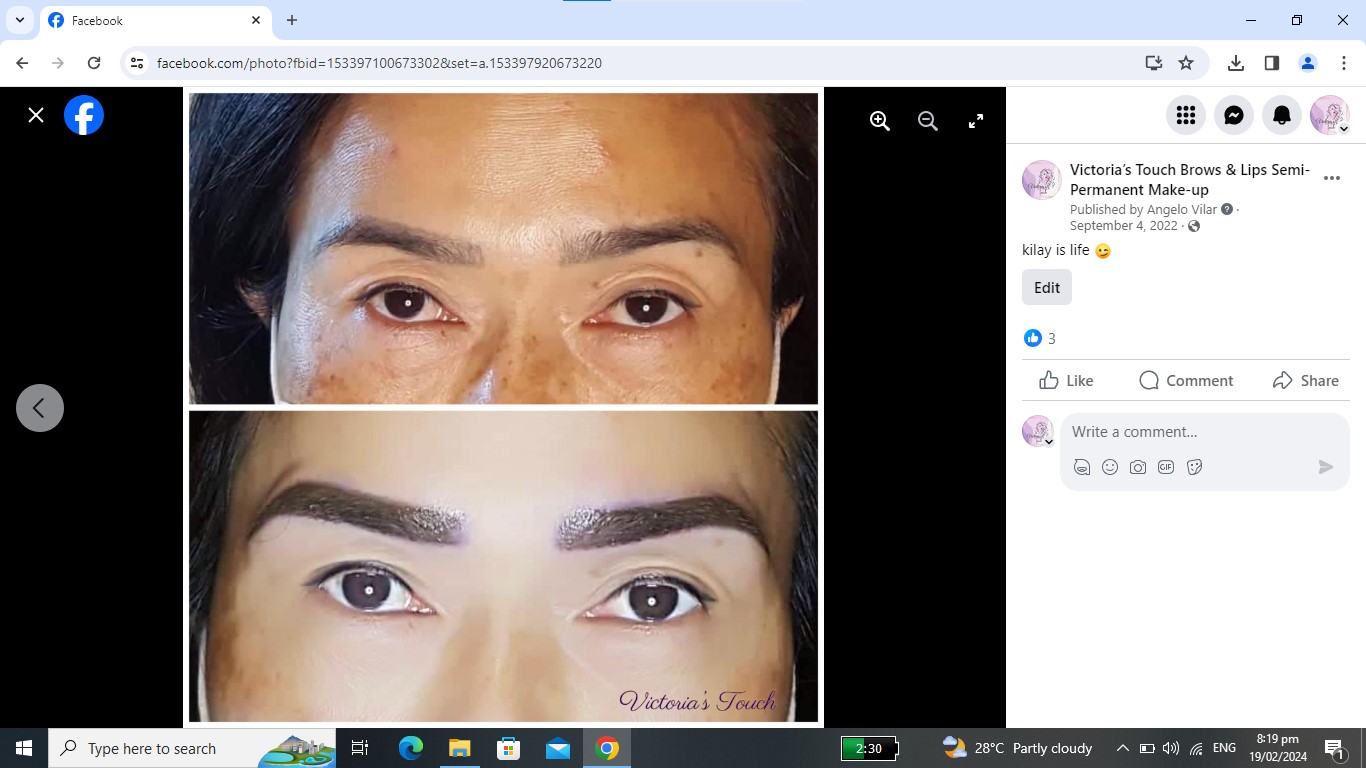The image size is (1366, 768).
Task: Close the Facebook tab
Action: pyautogui.click(x=256, y=20)
